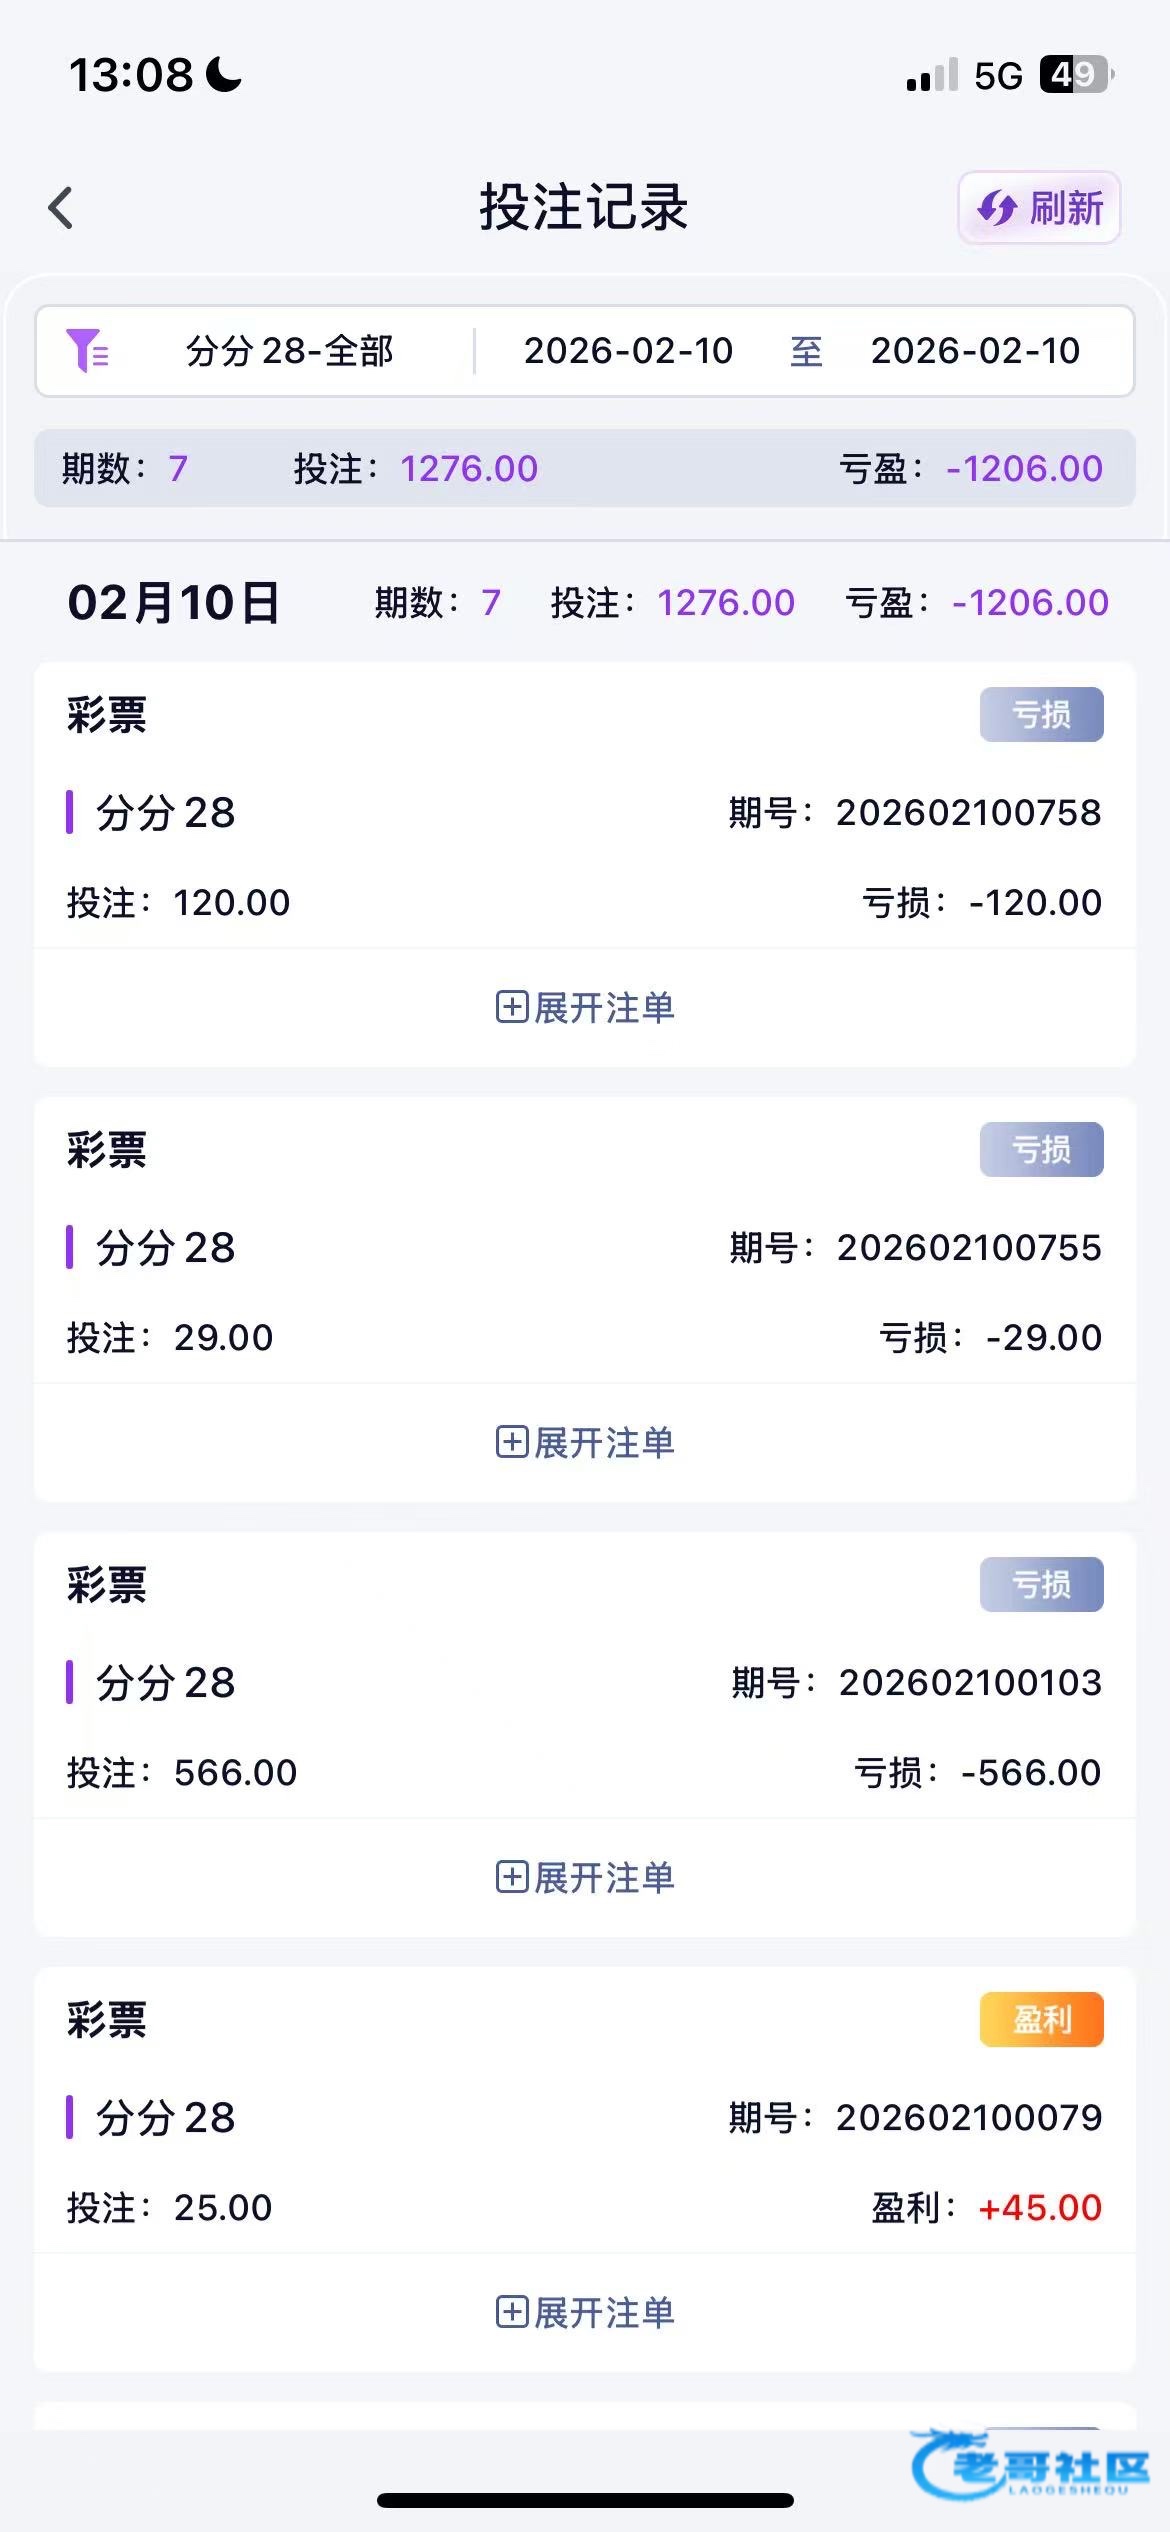Tap the plus icon in the -566.00 loss card
This screenshot has width=1170, height=2532.
[512, 1877]
